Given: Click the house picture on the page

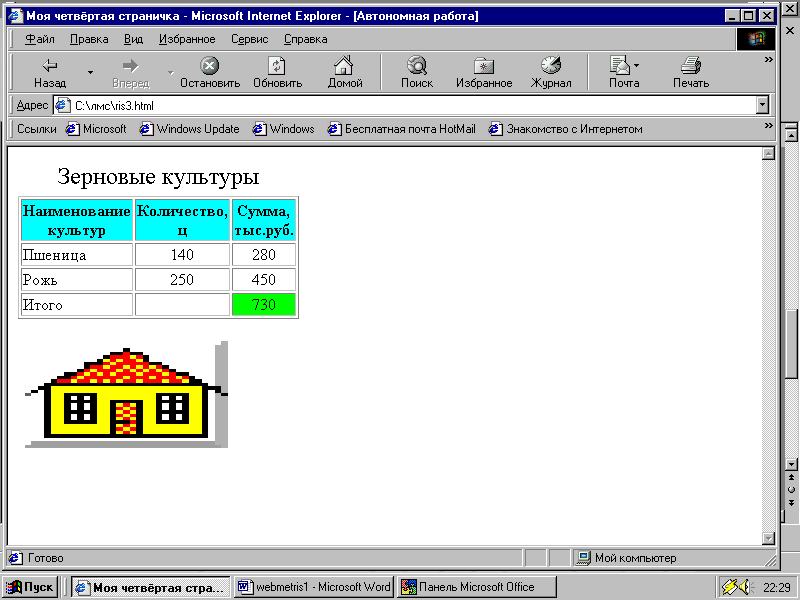Looking at the screenshot, I should (126, 394).
